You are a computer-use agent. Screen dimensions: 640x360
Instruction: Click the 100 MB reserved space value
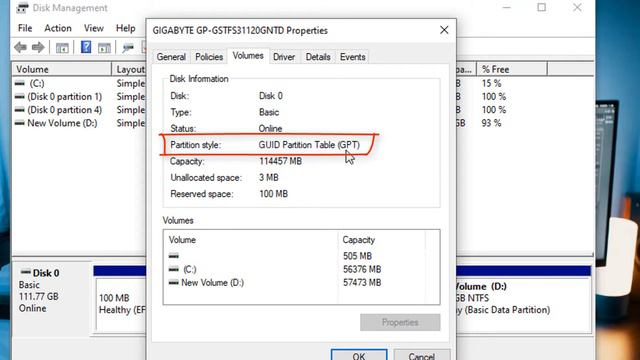click(x=273, y=194)
